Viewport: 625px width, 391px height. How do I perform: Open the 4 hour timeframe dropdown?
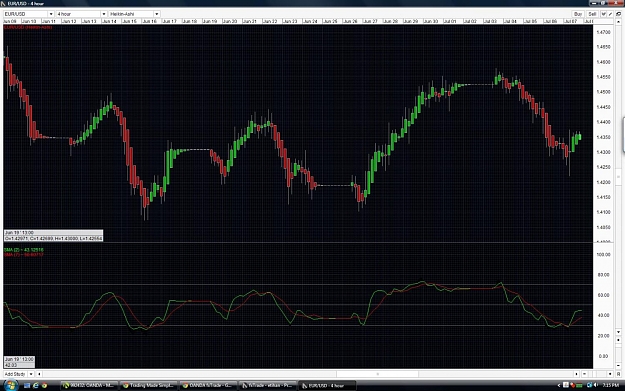click(81, 14)
